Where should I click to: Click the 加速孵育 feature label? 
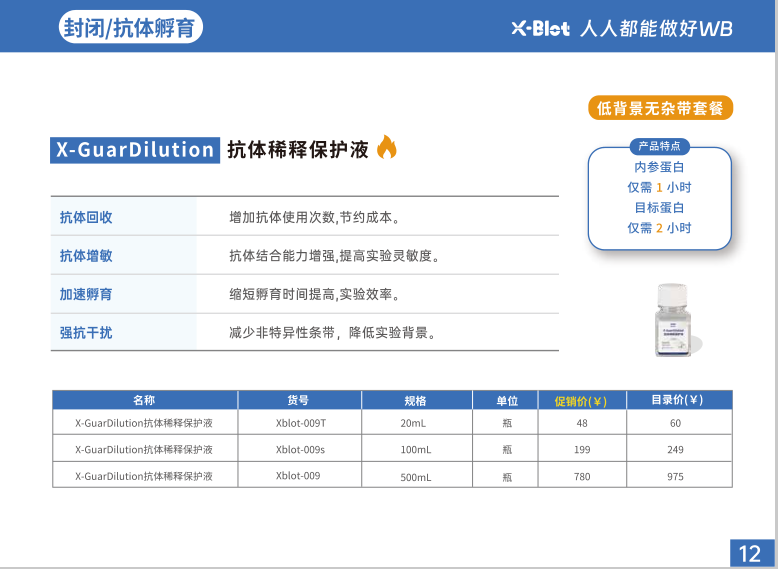tap(86, 294)
